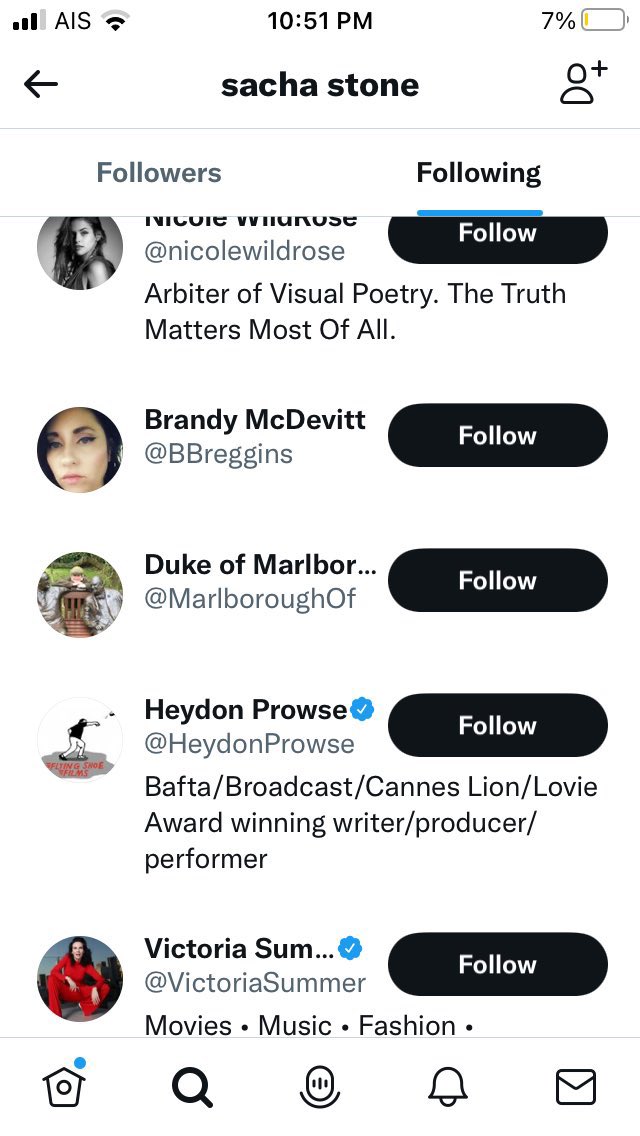This screenshot has height=1136, width=640.
Task: Select the Following tab
Action: [x=479, y=173]
